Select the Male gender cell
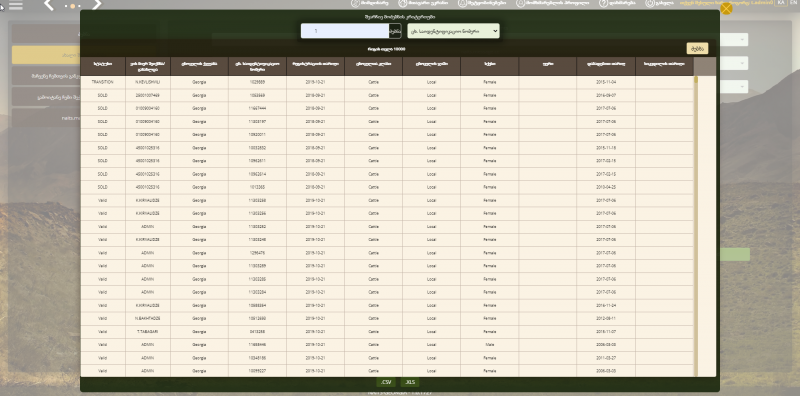The height and width of the screenshot is (396, 800). (490, 345)
